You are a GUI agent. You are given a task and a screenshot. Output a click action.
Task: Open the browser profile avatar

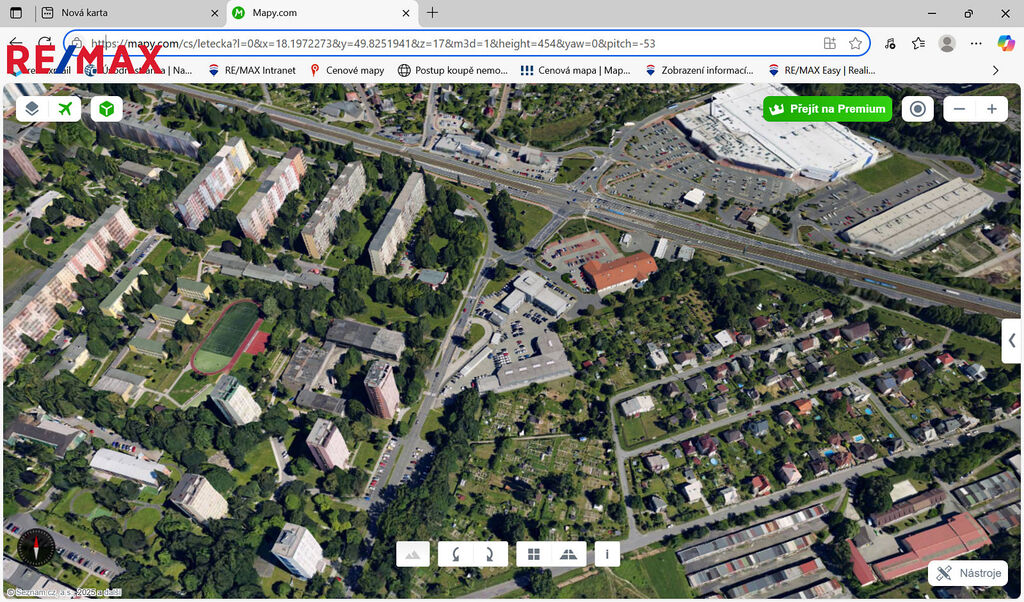(x=947, y=44)
